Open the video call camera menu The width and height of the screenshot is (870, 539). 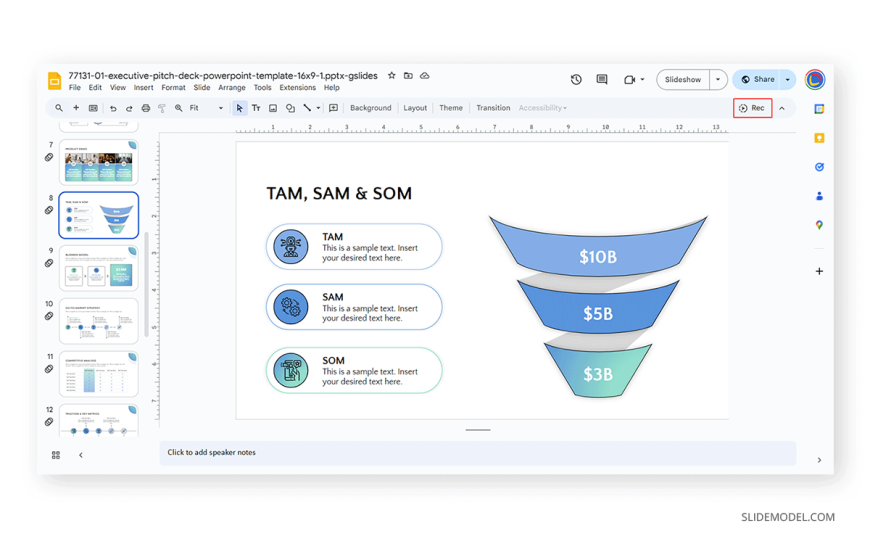pyautogui.click(x=634, y=79)
